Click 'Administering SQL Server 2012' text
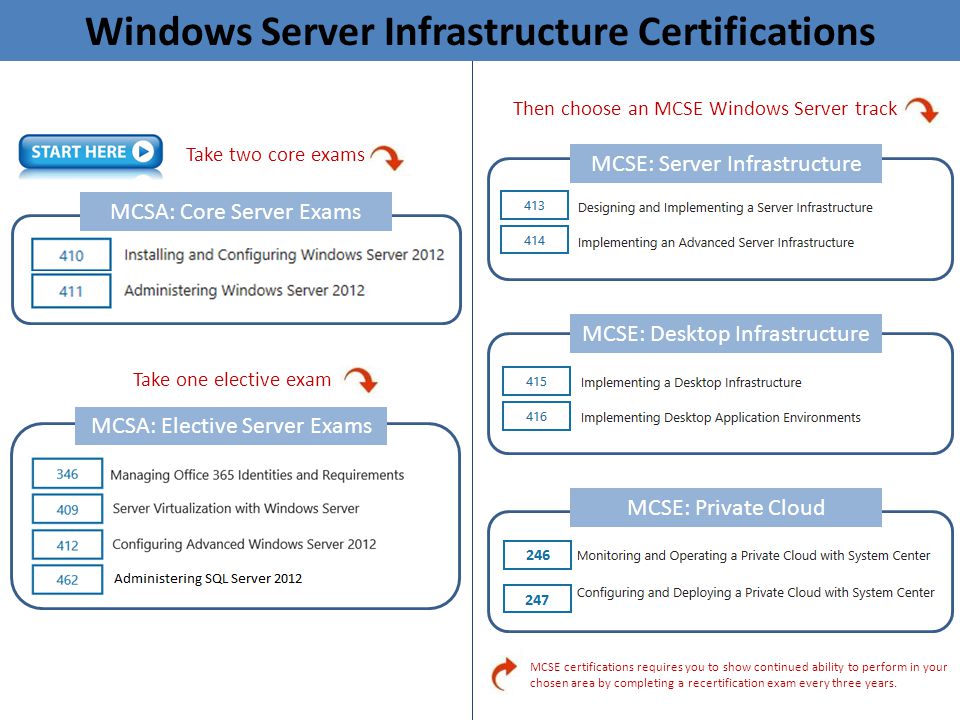 tap(208, 579)
